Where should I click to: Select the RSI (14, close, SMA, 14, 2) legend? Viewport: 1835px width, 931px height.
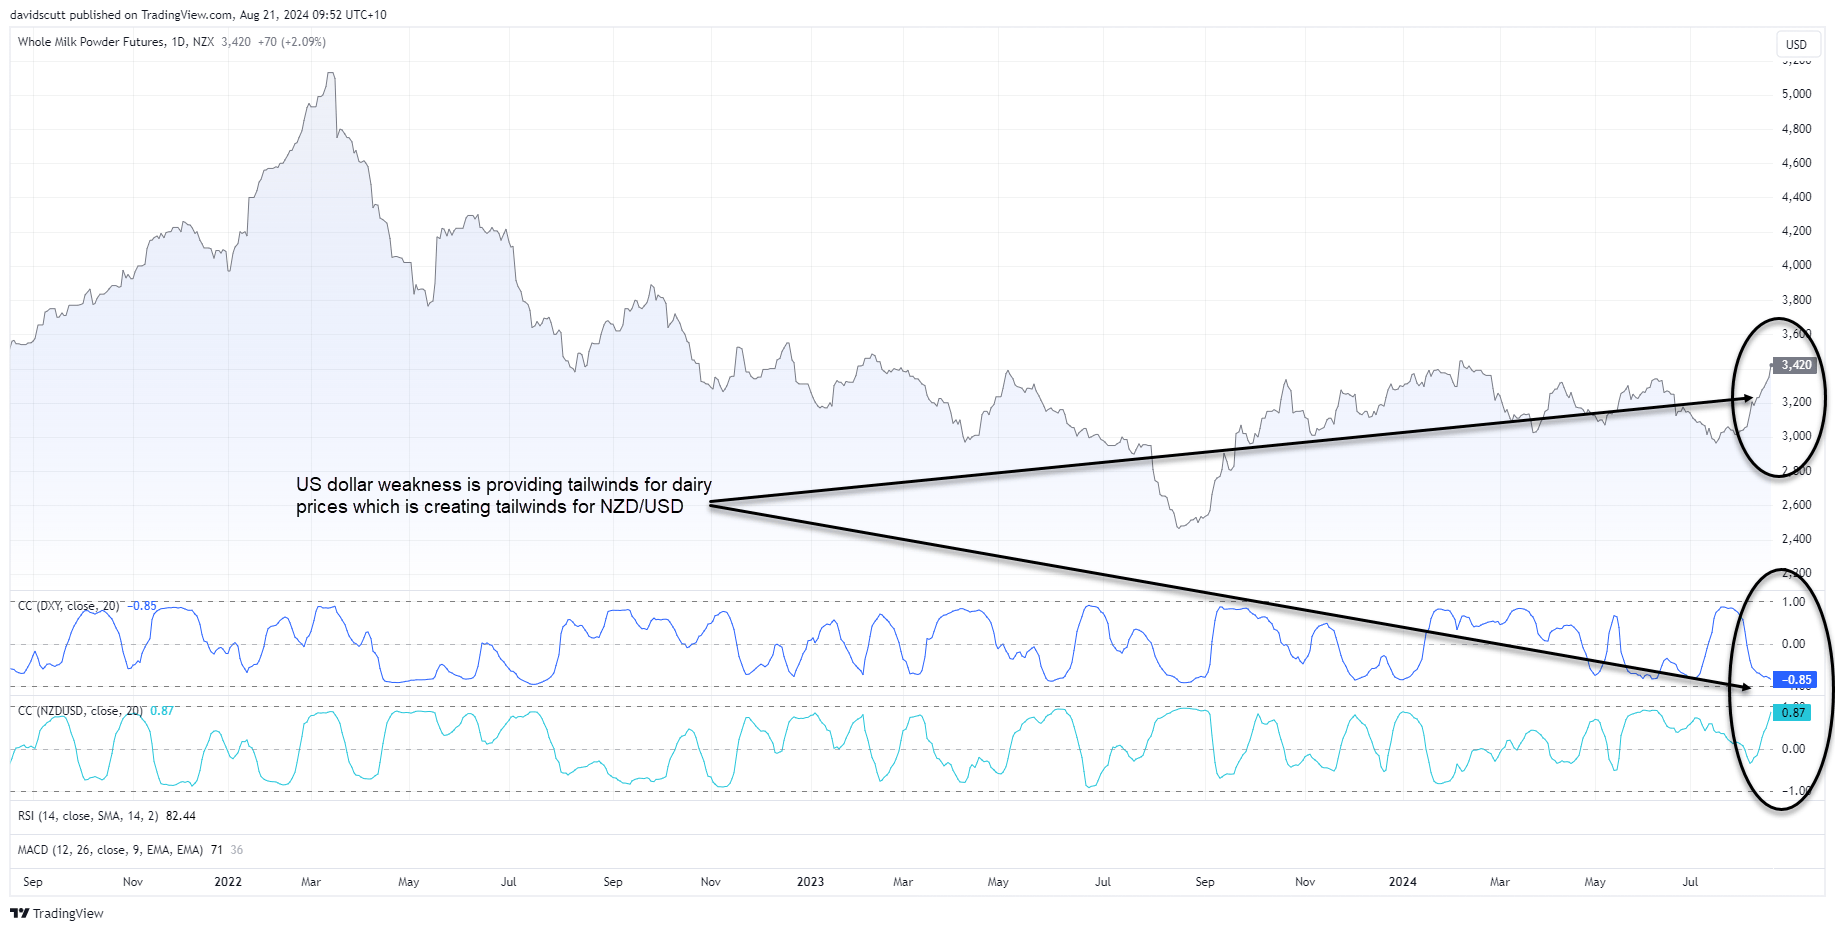[x=88, y=816]
